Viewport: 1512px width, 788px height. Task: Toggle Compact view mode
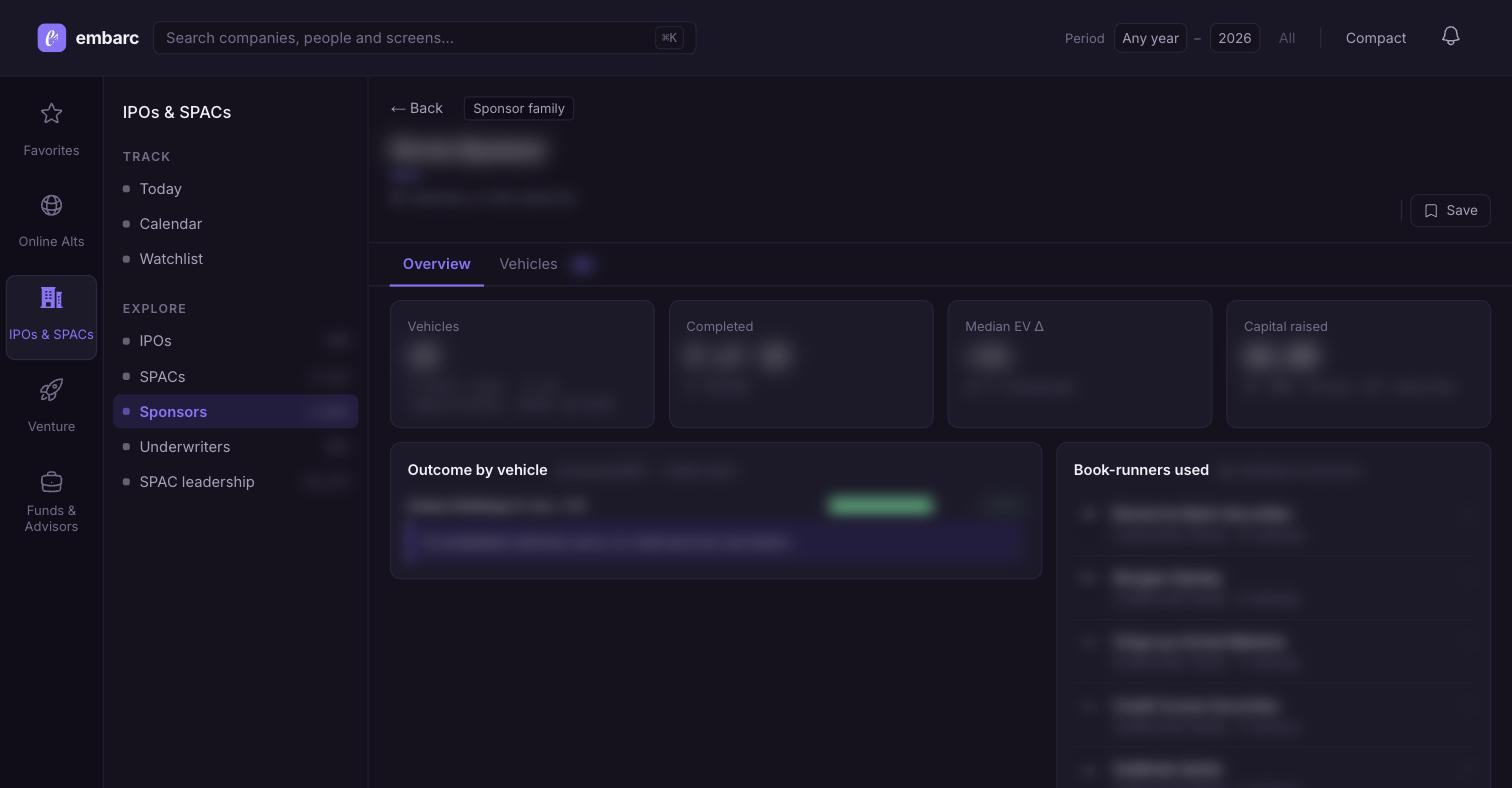coord(1376,38)
